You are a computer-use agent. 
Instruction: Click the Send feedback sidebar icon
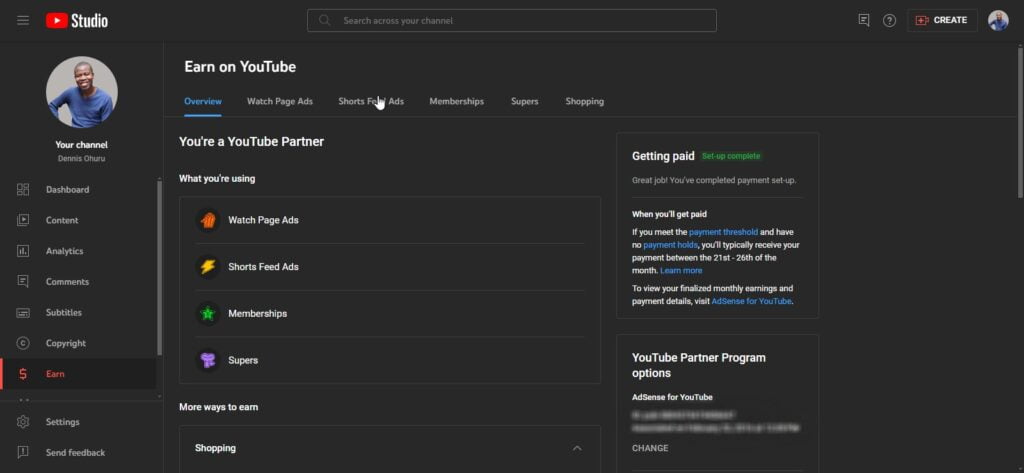[23, 452]
